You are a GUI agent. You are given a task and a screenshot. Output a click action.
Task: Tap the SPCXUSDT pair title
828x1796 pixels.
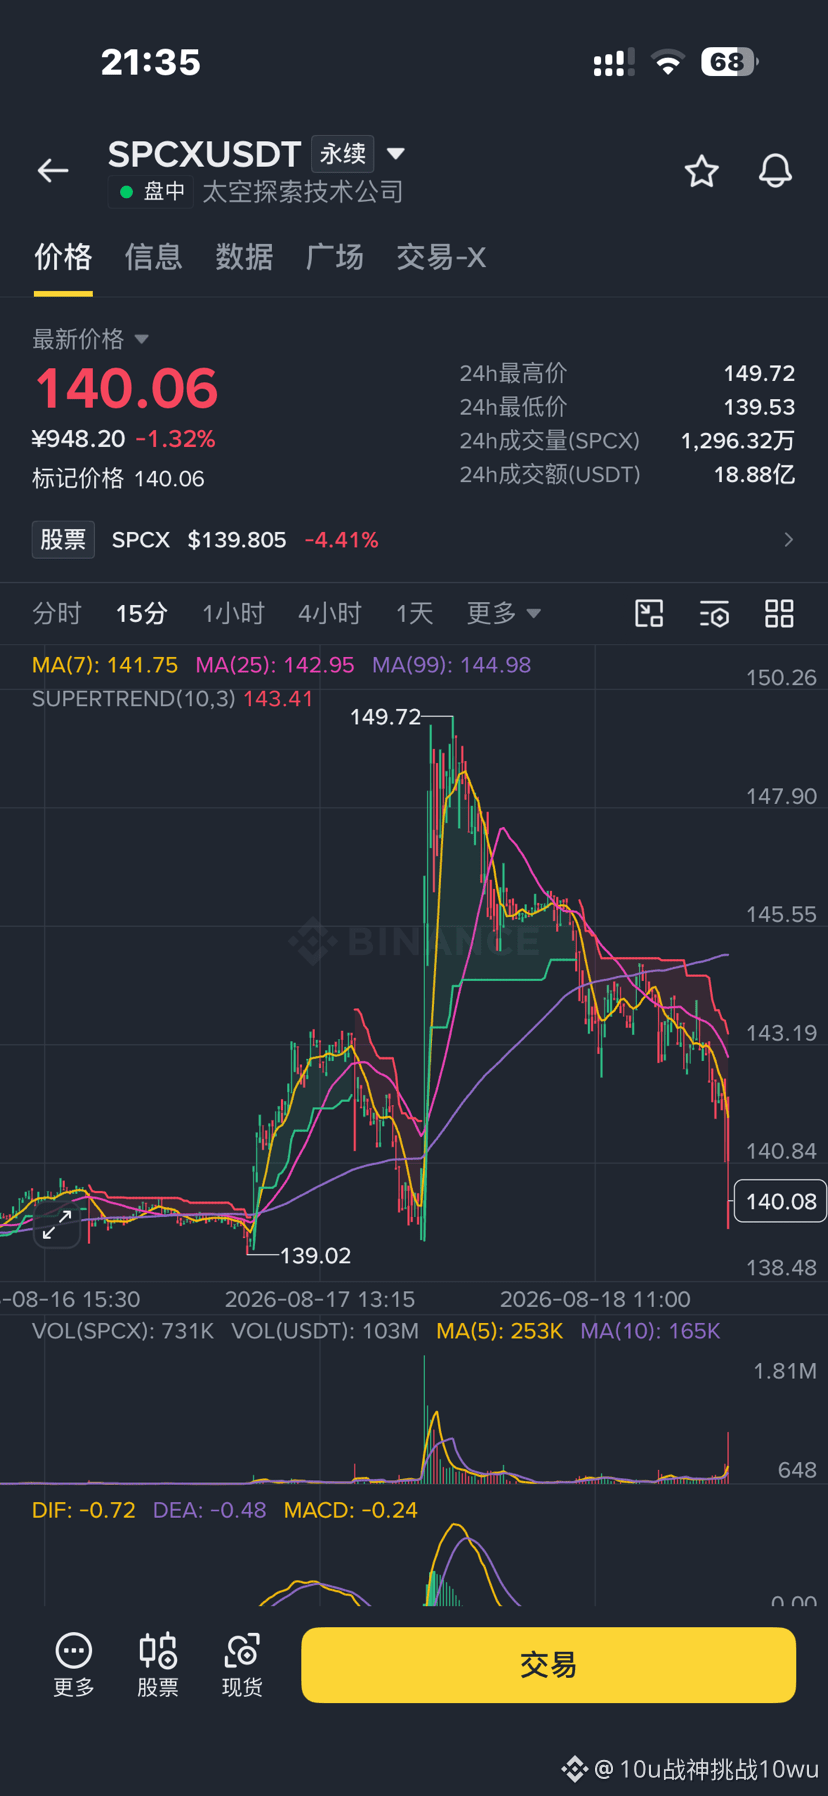(204, 154)
